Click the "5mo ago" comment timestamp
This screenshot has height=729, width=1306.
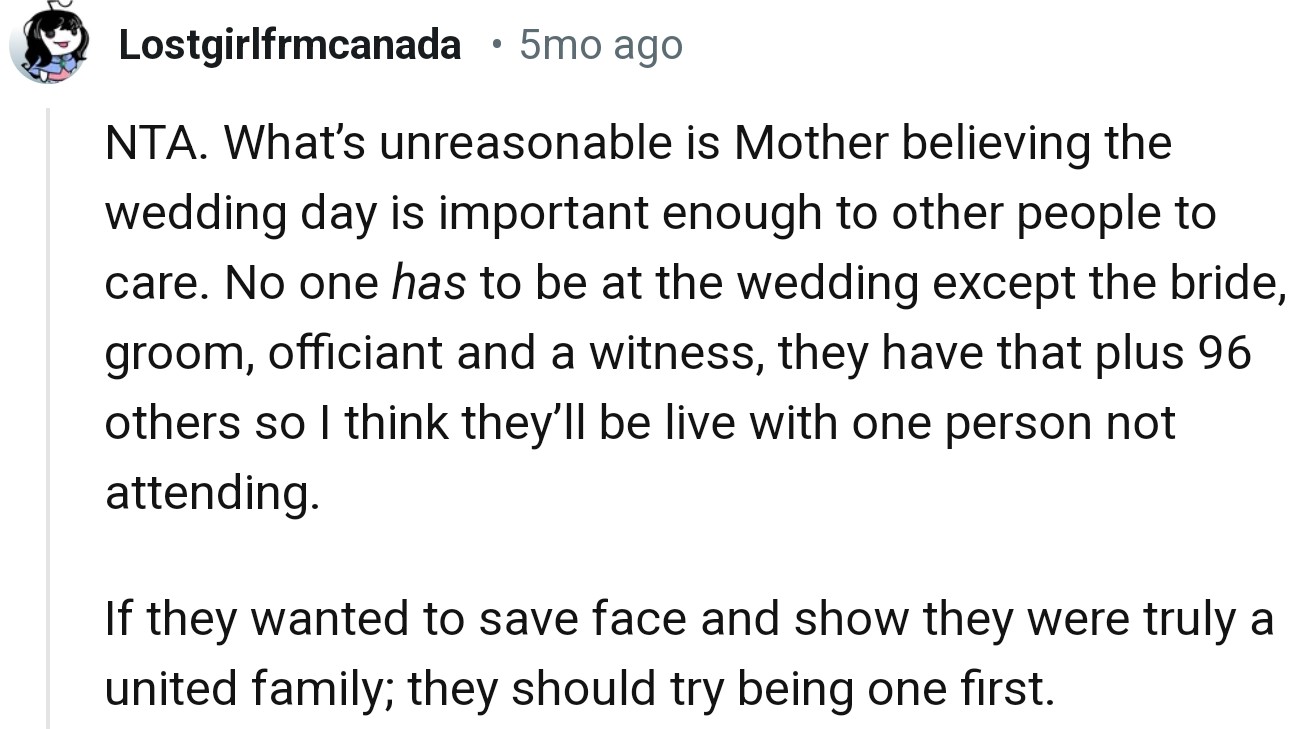(x=600, y=46)
